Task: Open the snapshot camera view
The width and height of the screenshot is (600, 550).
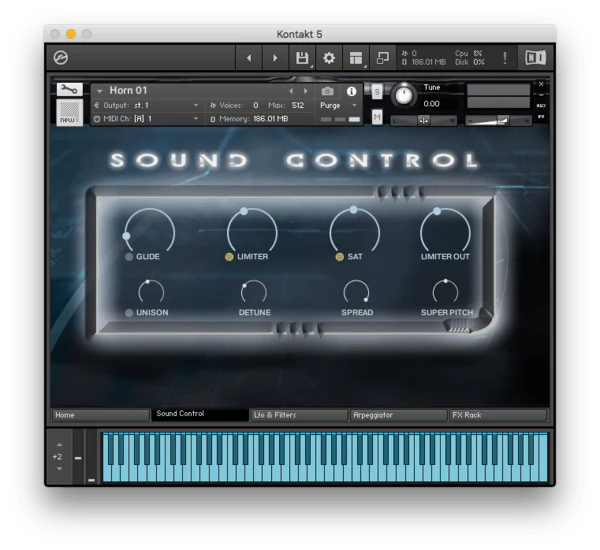Action: point(328,91)
